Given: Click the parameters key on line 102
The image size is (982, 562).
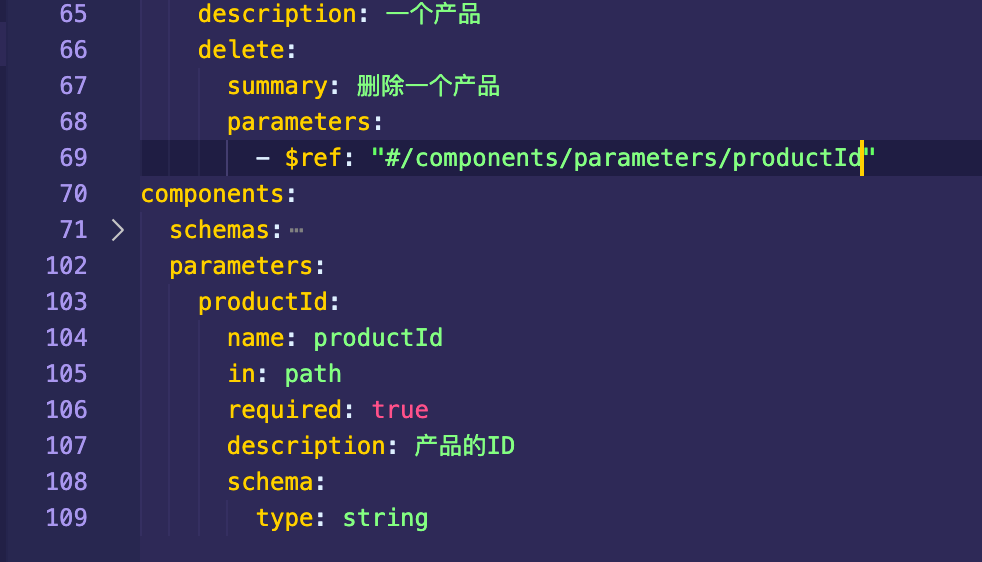Looking at the screenshot, I should (x=241, y=266).
